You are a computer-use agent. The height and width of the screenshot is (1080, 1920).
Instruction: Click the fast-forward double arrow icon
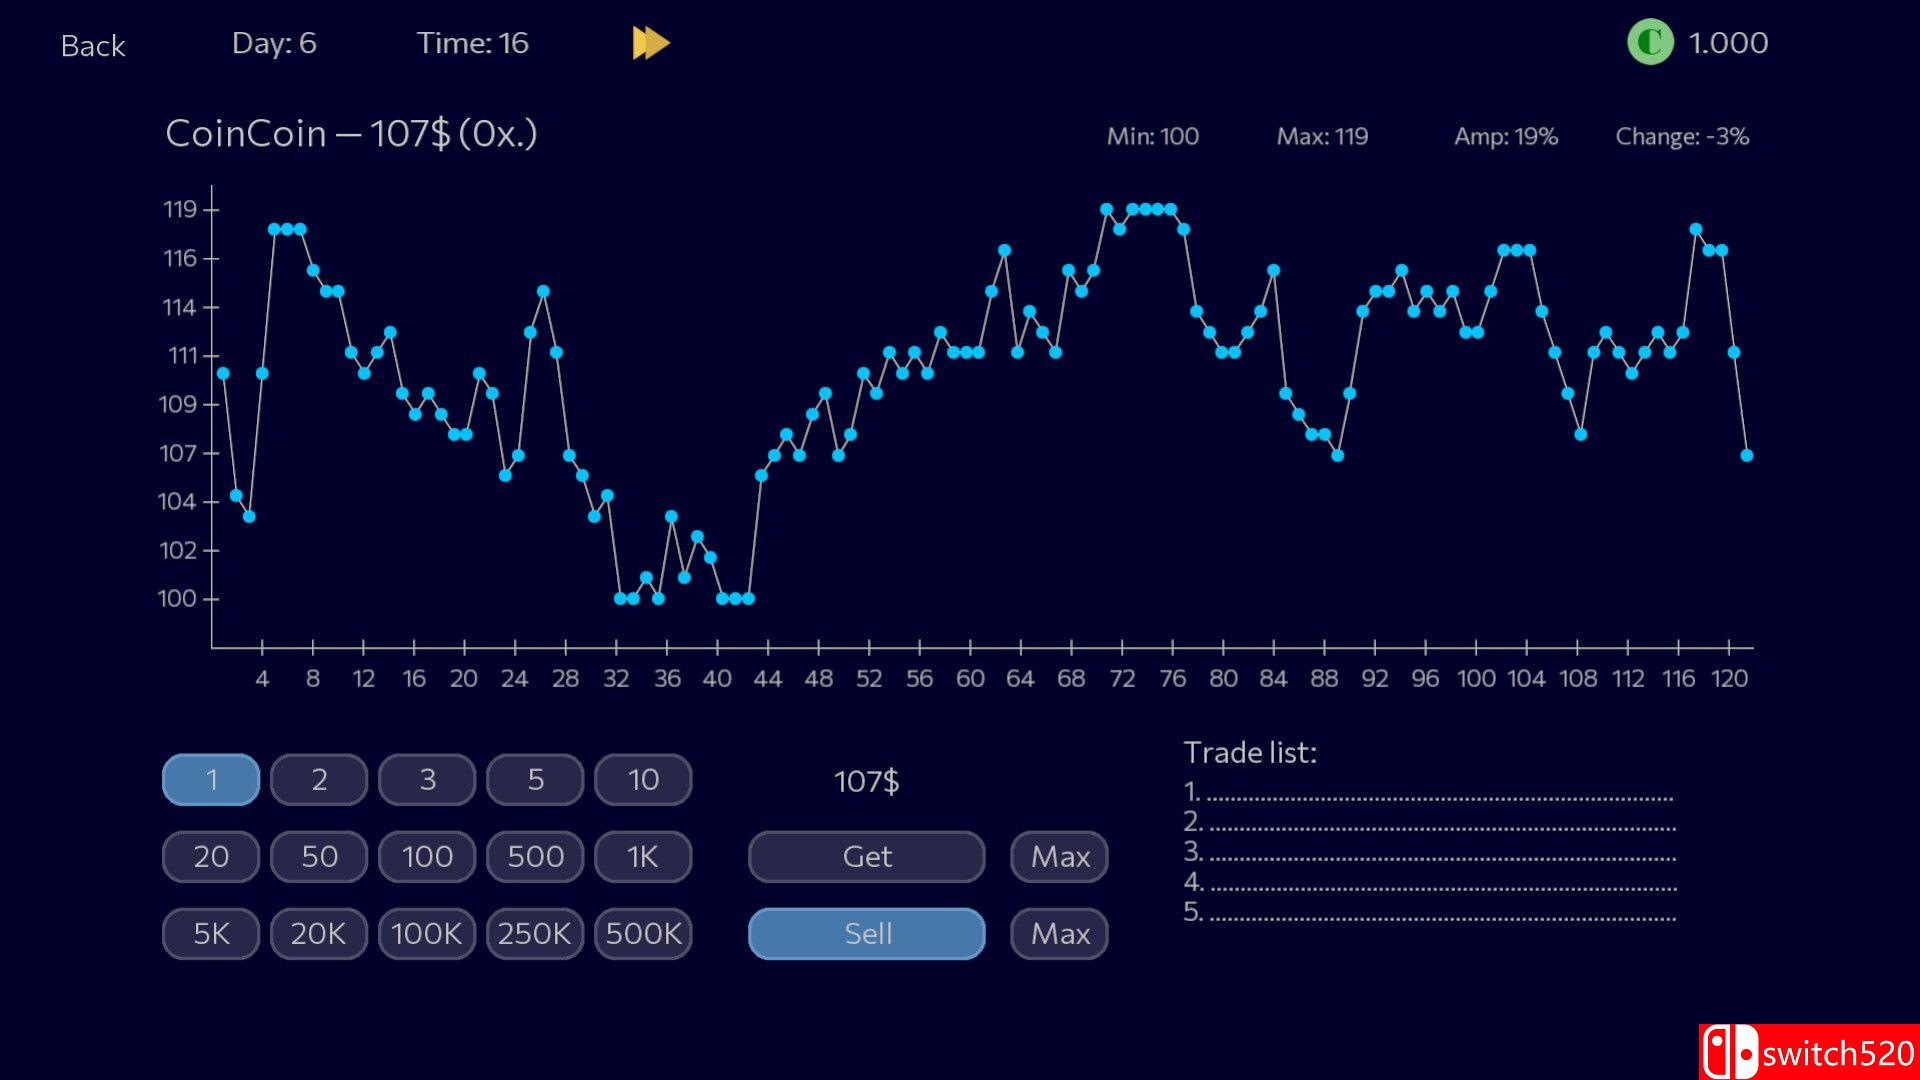[651, 43]
